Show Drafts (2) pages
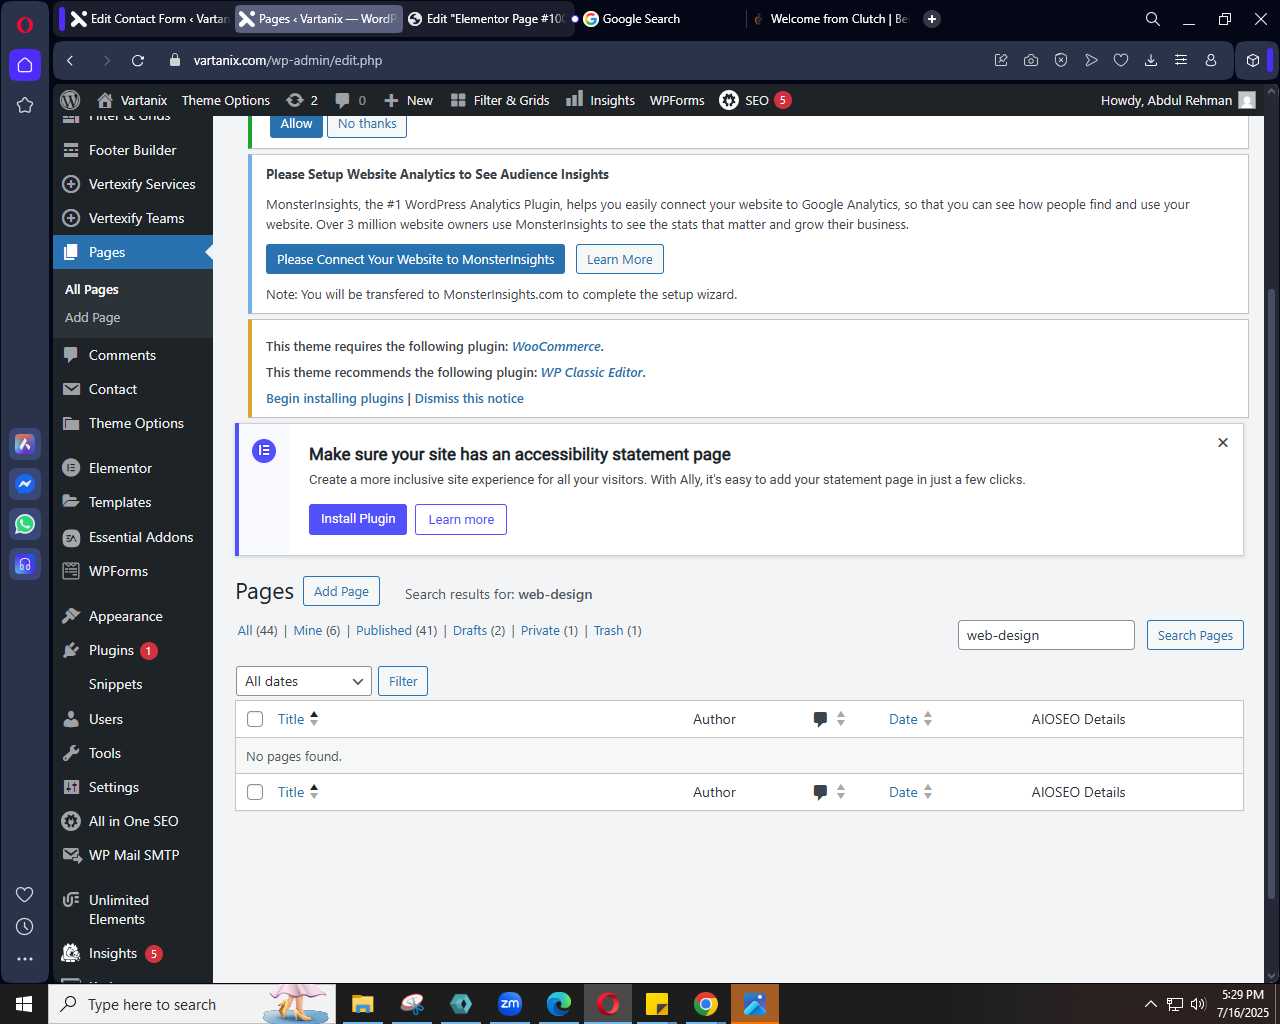This screenshot has height=1024, width=1280. pos(479,631)
